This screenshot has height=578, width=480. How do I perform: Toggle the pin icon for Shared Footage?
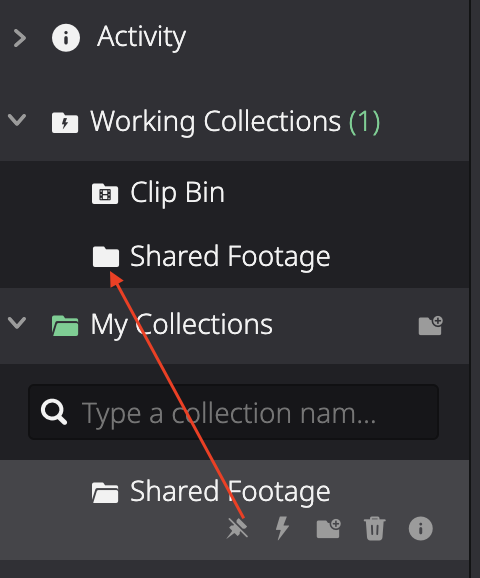tap(237, 529)
